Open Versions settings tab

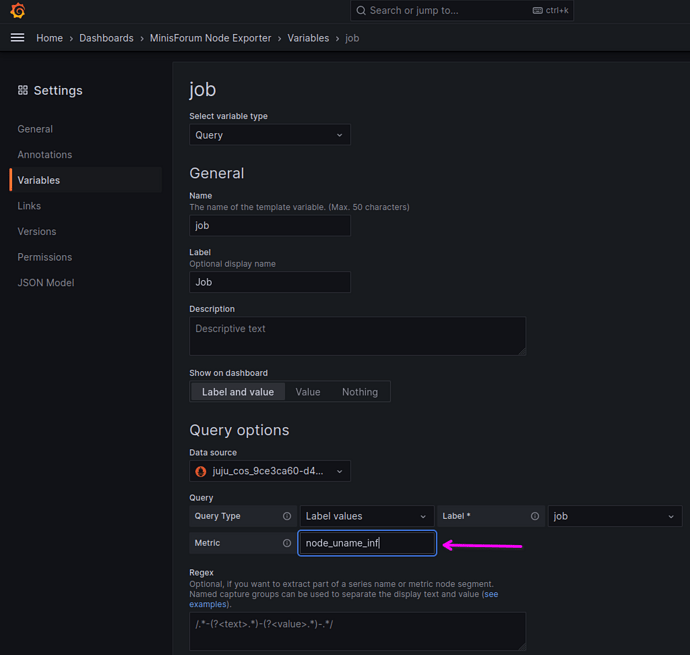37,231
